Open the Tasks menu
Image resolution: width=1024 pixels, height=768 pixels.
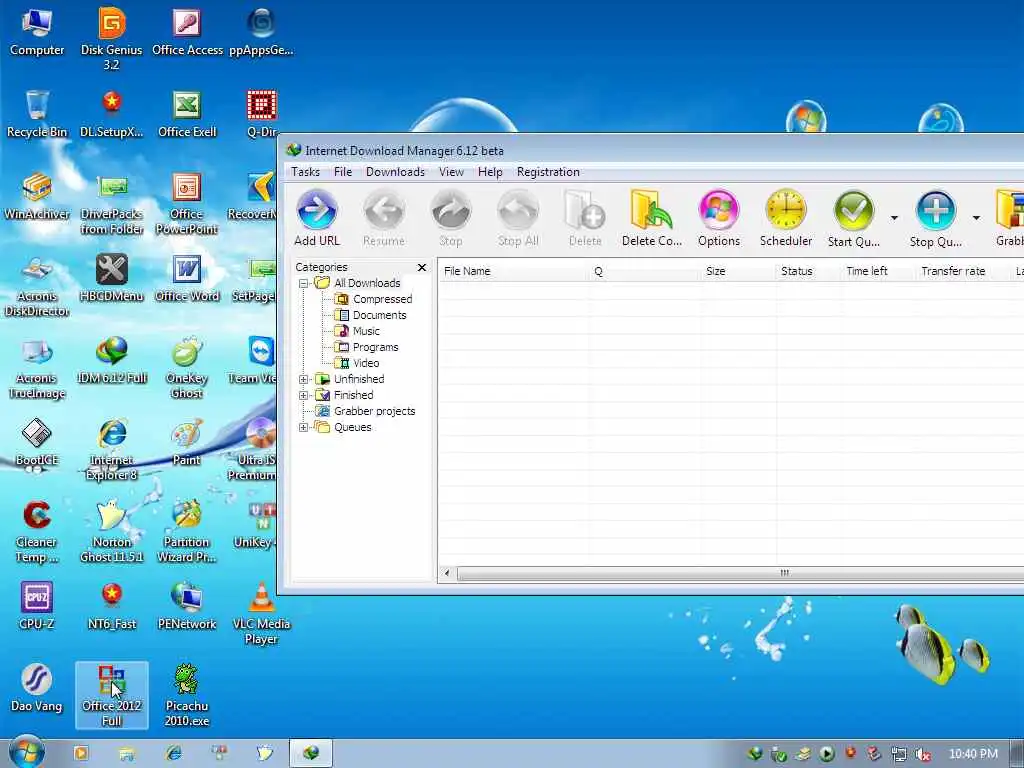tap(305, 172)
